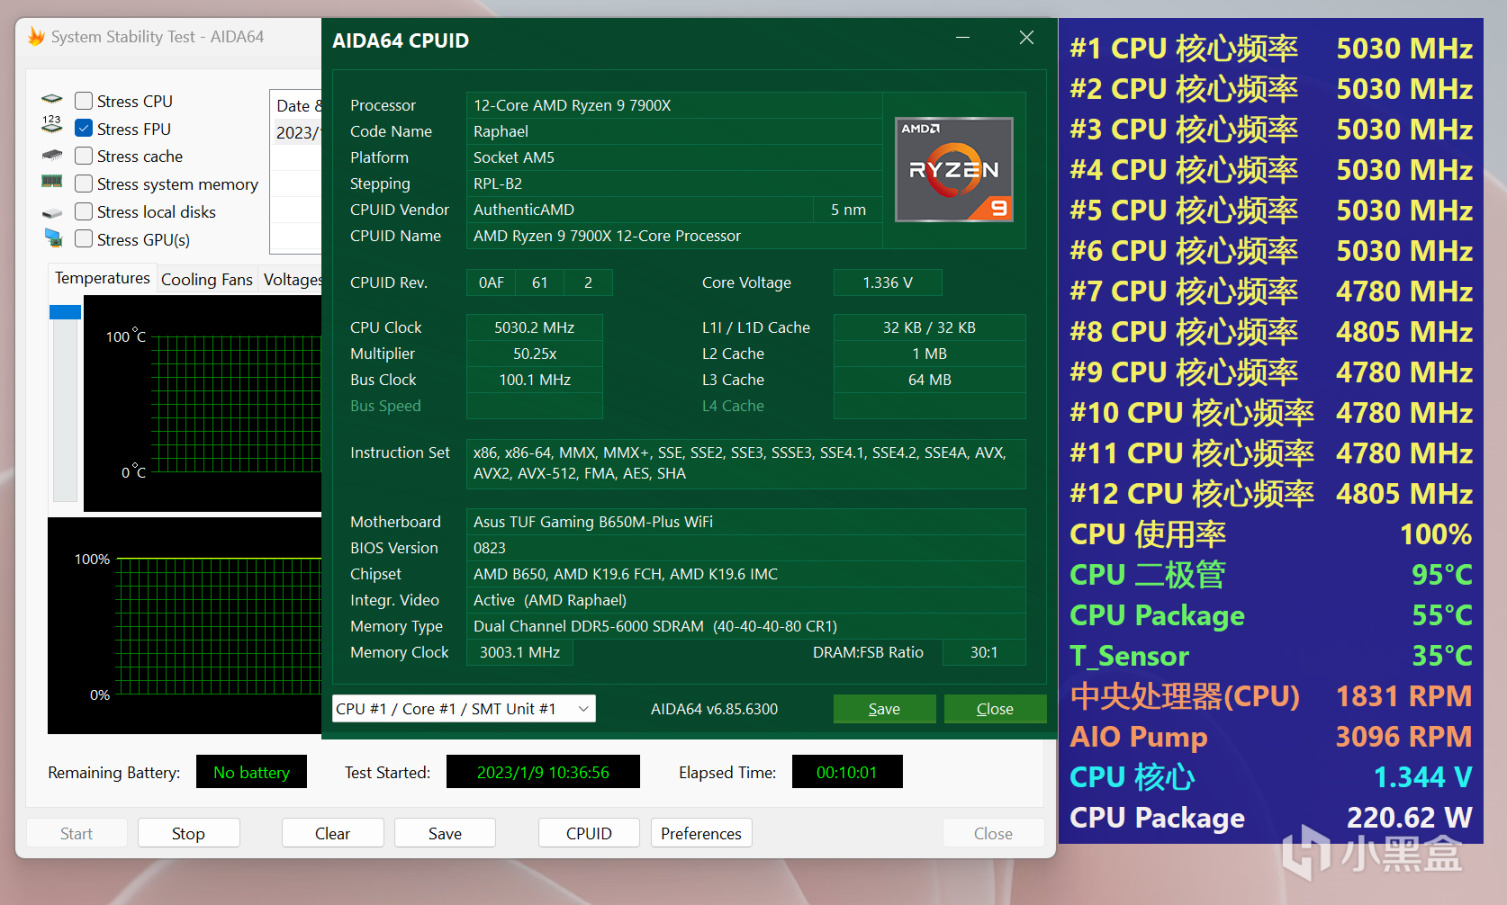Click the CPU Package 220.62 W sensor row

(x=1271, y=817)
